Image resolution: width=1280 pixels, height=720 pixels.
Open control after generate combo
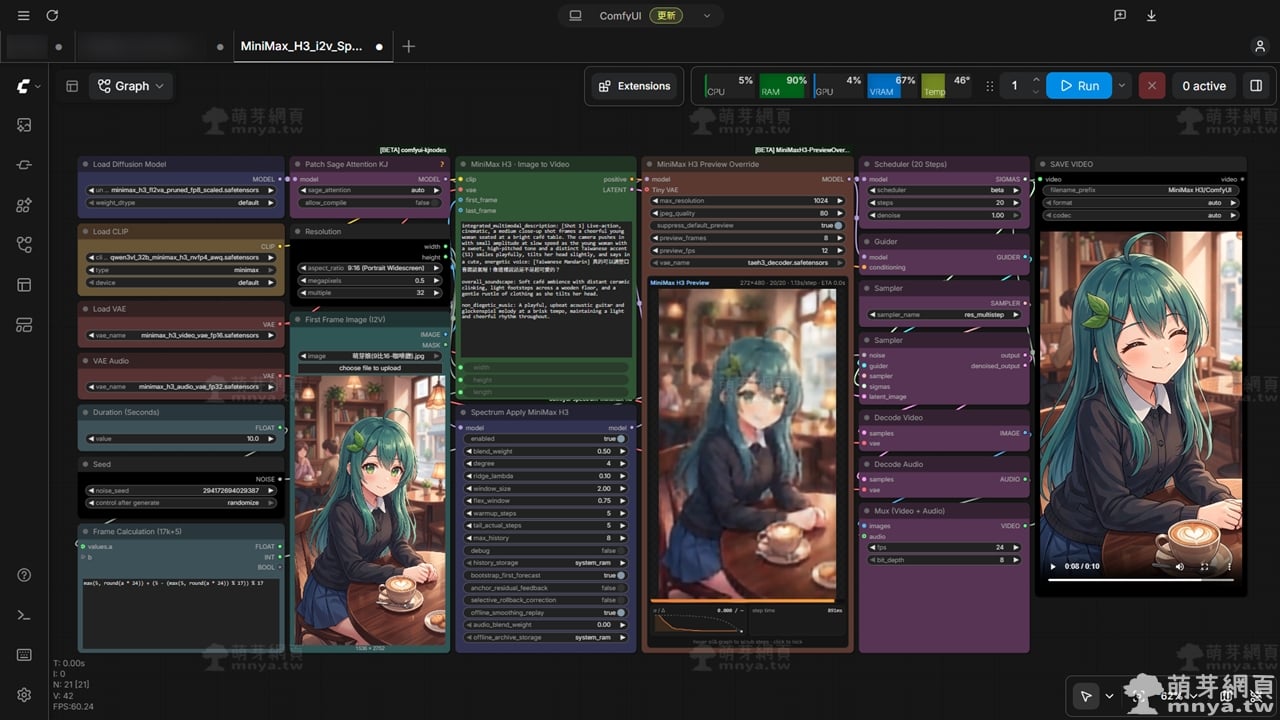point(181,503)
